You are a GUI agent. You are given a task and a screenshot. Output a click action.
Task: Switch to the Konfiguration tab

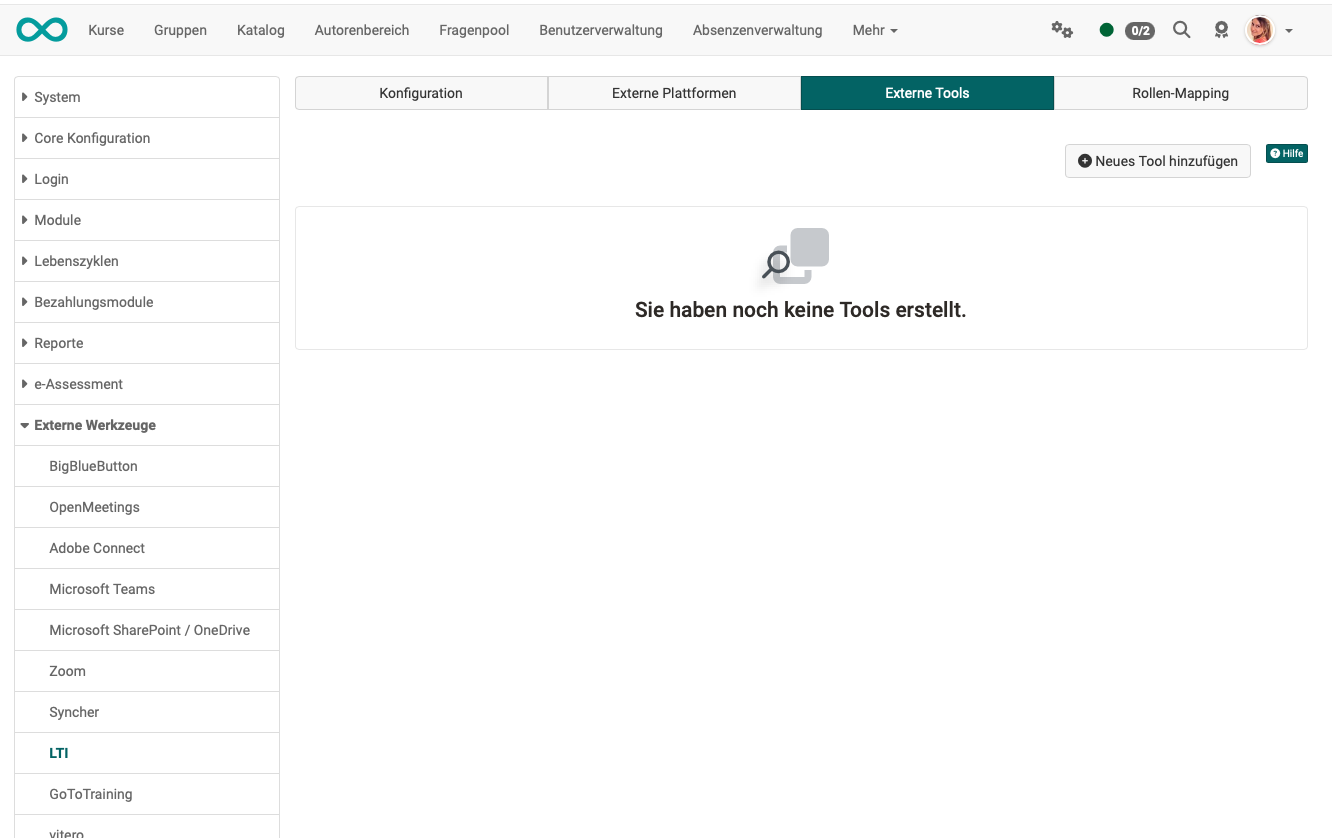pos(421,93)
